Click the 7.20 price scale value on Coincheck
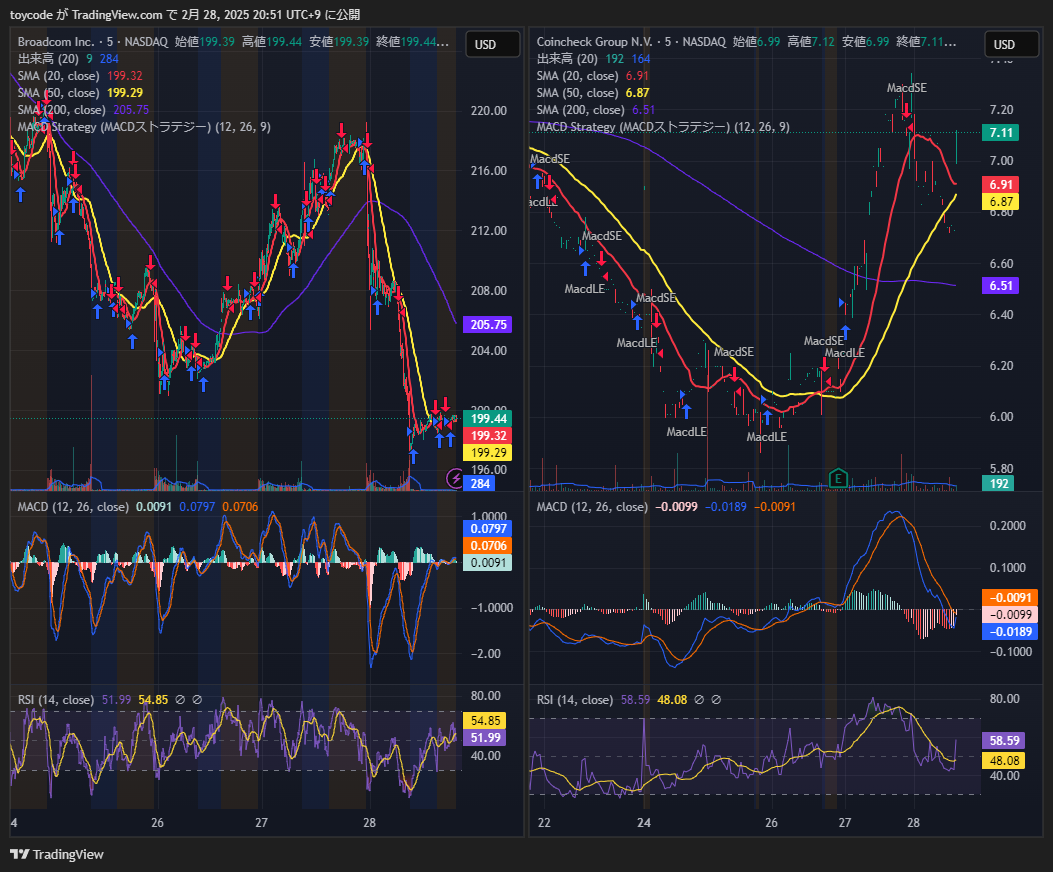1053x872 pixels. [x=1001, y=110]
